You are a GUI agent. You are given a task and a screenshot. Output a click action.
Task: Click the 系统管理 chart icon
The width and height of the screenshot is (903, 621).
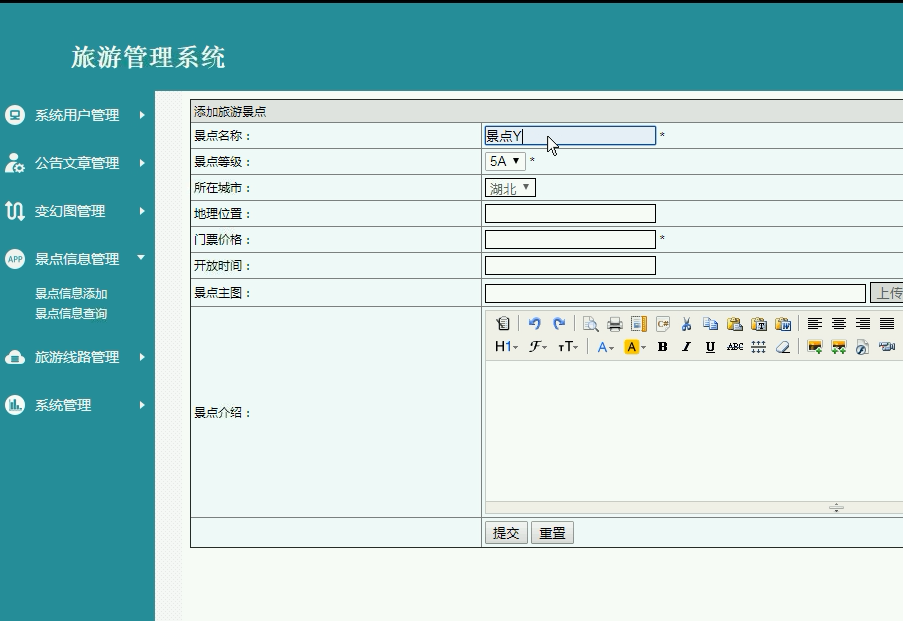[x=15, y=405]
